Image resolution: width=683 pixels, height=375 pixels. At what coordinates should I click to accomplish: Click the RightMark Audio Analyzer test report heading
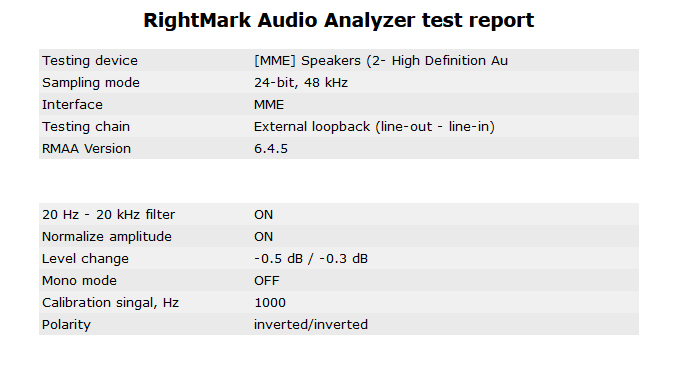pos(338,20)
